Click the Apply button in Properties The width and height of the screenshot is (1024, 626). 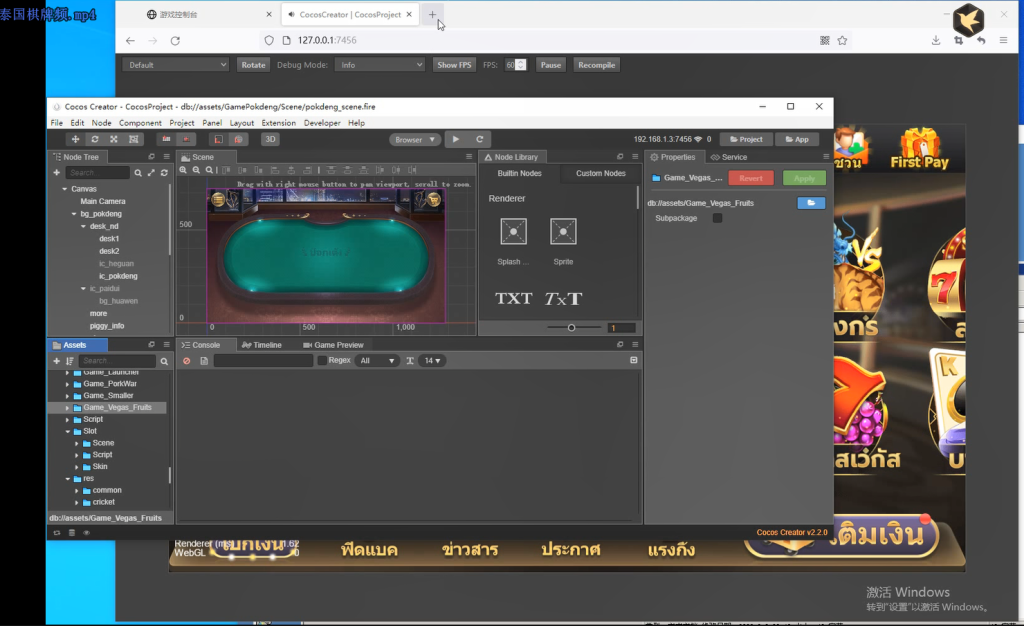click(802, 177)
